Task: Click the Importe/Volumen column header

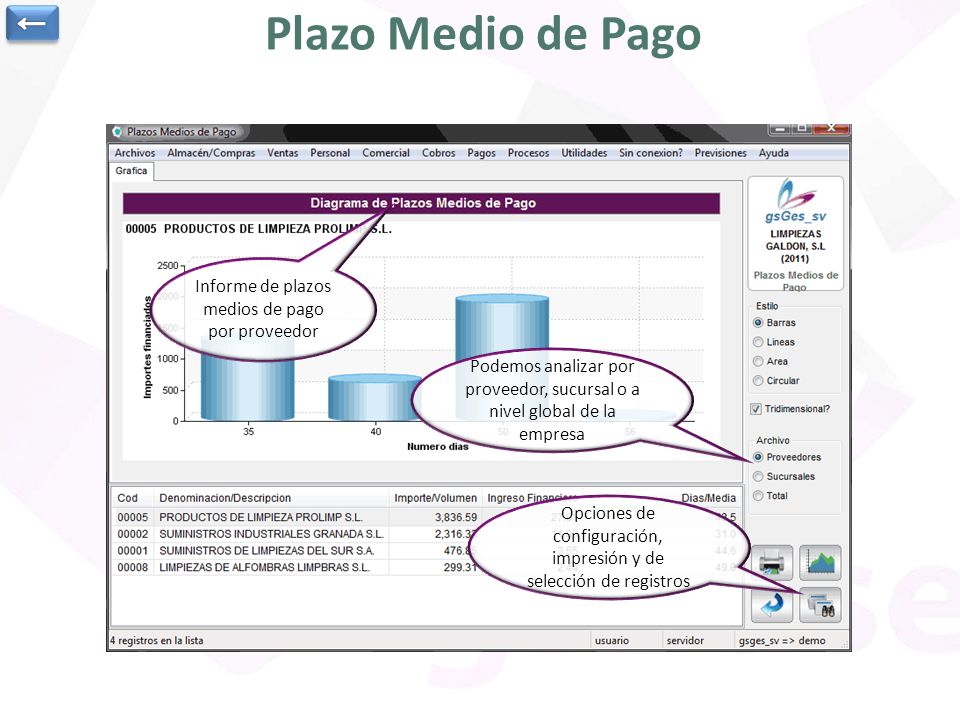Action: pos(435,498)
